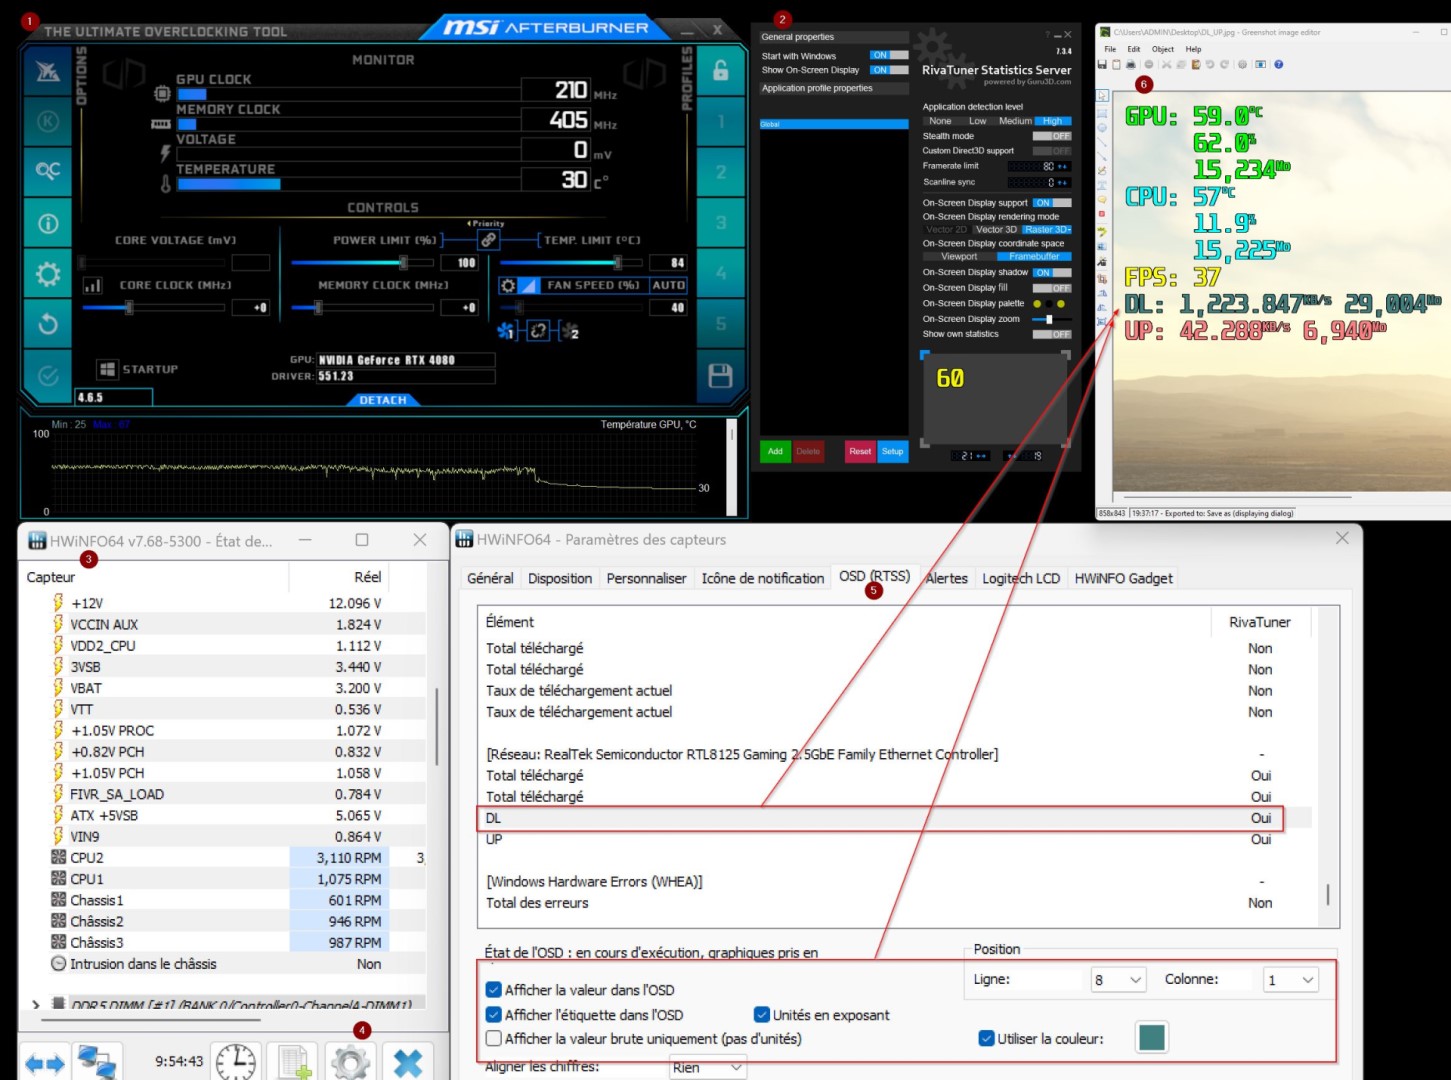Toggle Show On-Screen Display switch
Screen dimensions: 1451x1080
pyautogui.click(x=889, y=70)
